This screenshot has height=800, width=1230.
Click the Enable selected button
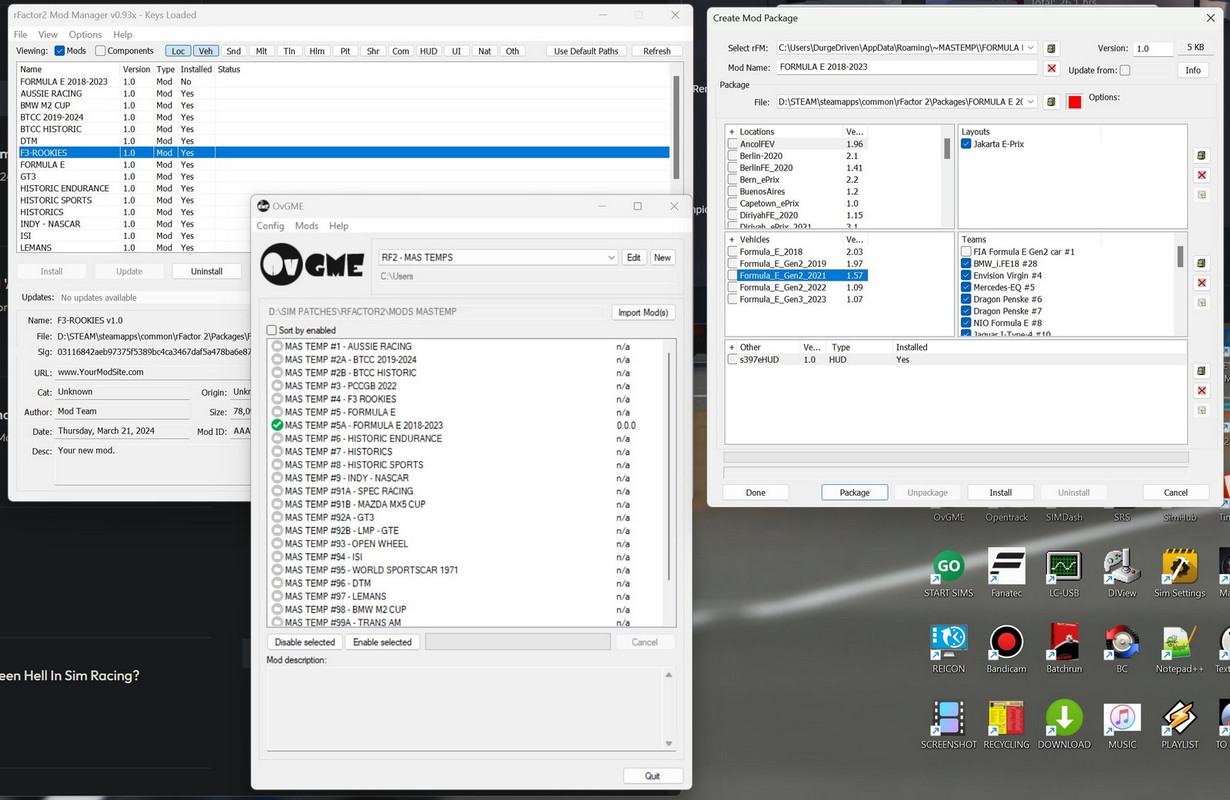point(382,642)
